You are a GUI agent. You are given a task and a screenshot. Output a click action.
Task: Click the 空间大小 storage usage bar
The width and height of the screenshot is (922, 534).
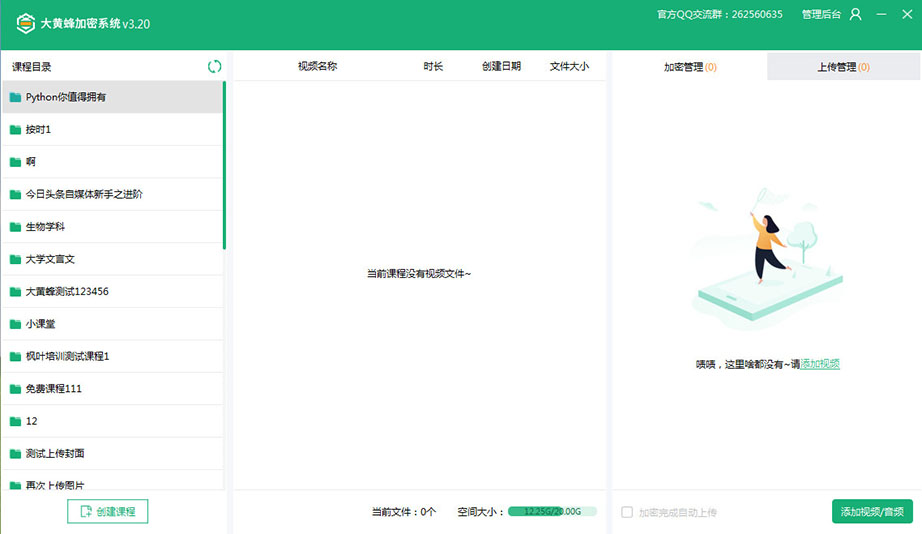pyautogui.click(x=552, y=511)
